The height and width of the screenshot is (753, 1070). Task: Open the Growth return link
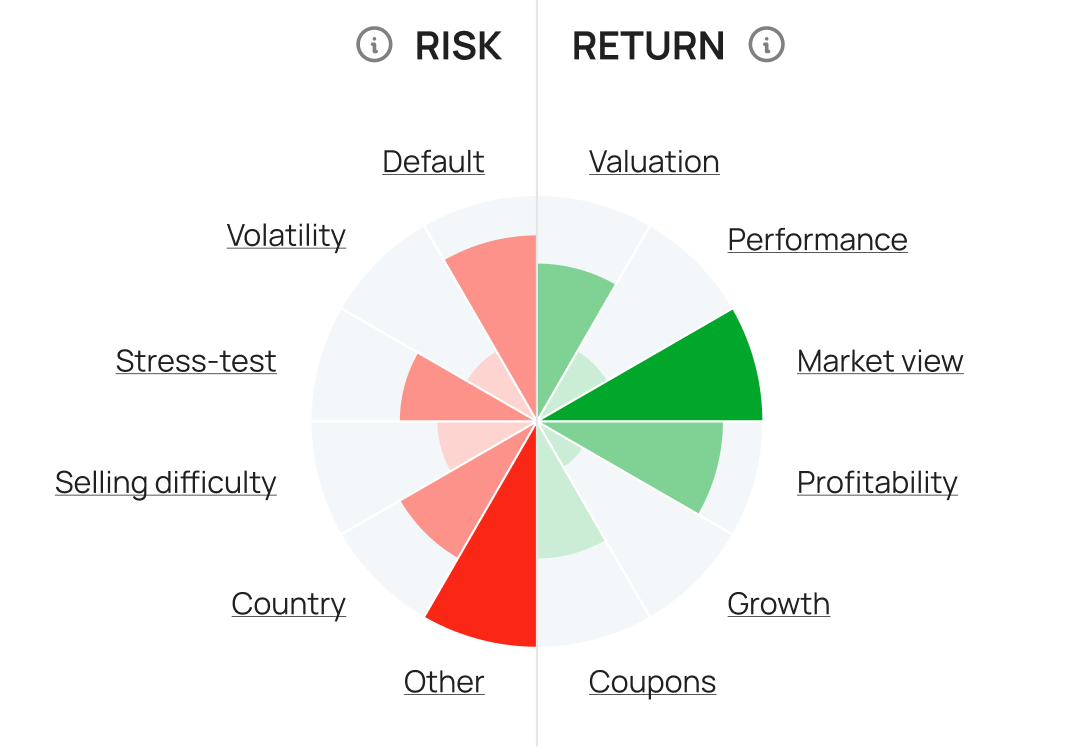778,604
